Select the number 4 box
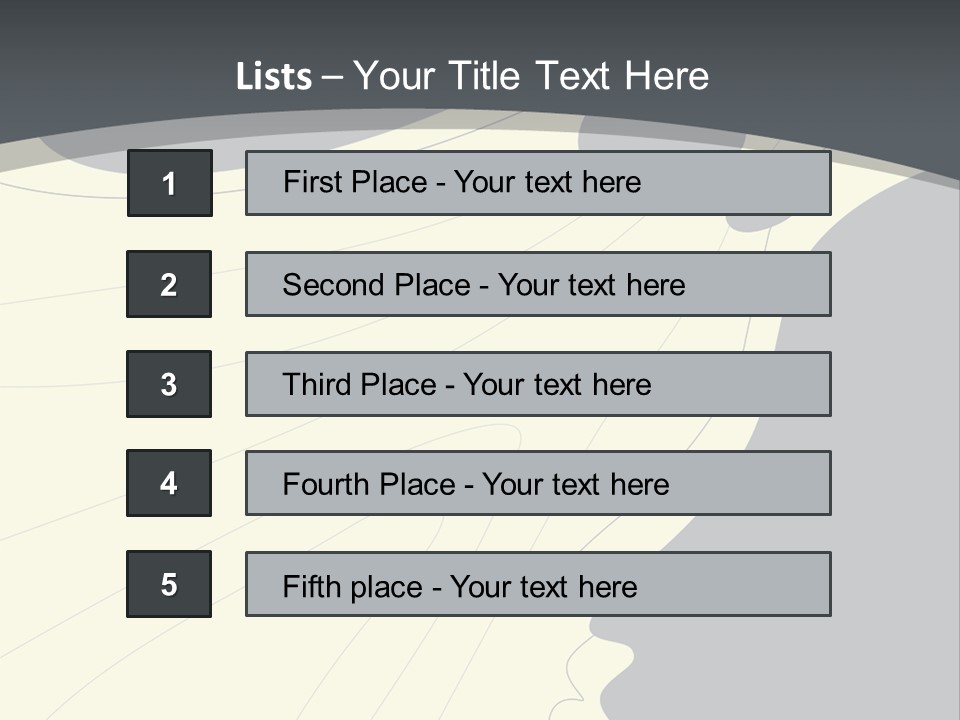This screenshot has width=960, height=720. pos(169,483)
